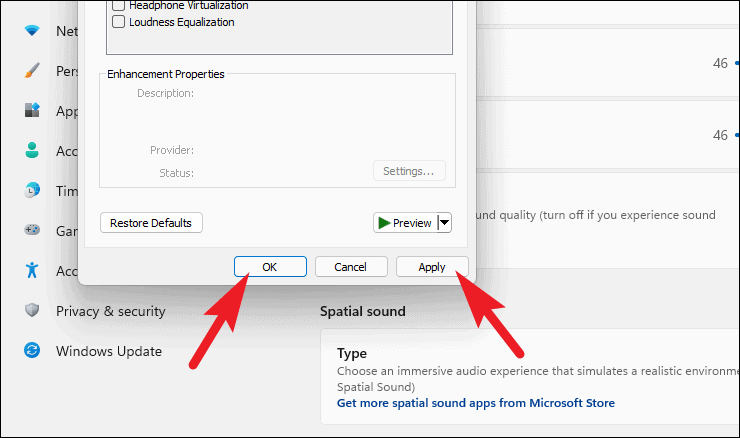Open Privacy & security settings page
This screenshot has width=740, height=438.
click(x=110, y=311)
